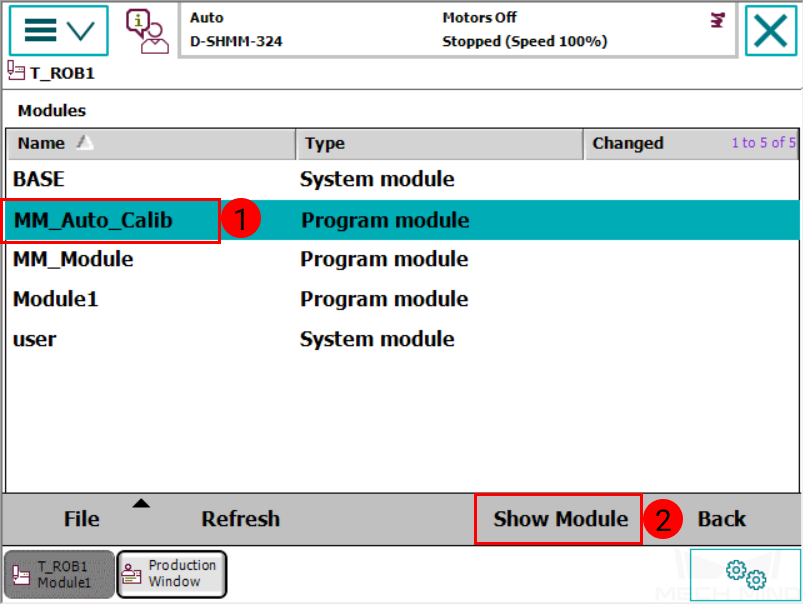The width and height of the screenshot is (803, 605).
Task: Click the T_ROB1 task icon below the menu
Action: click(x=16, y=71)
